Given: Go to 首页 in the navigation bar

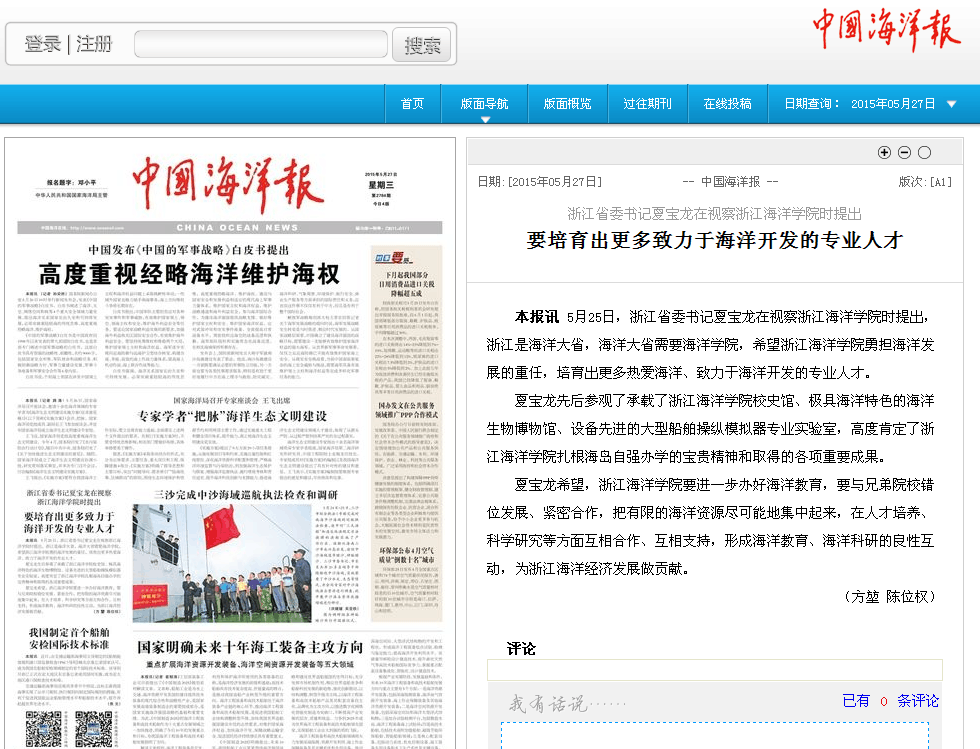Looking at the screenshot, I should [412, 104].
